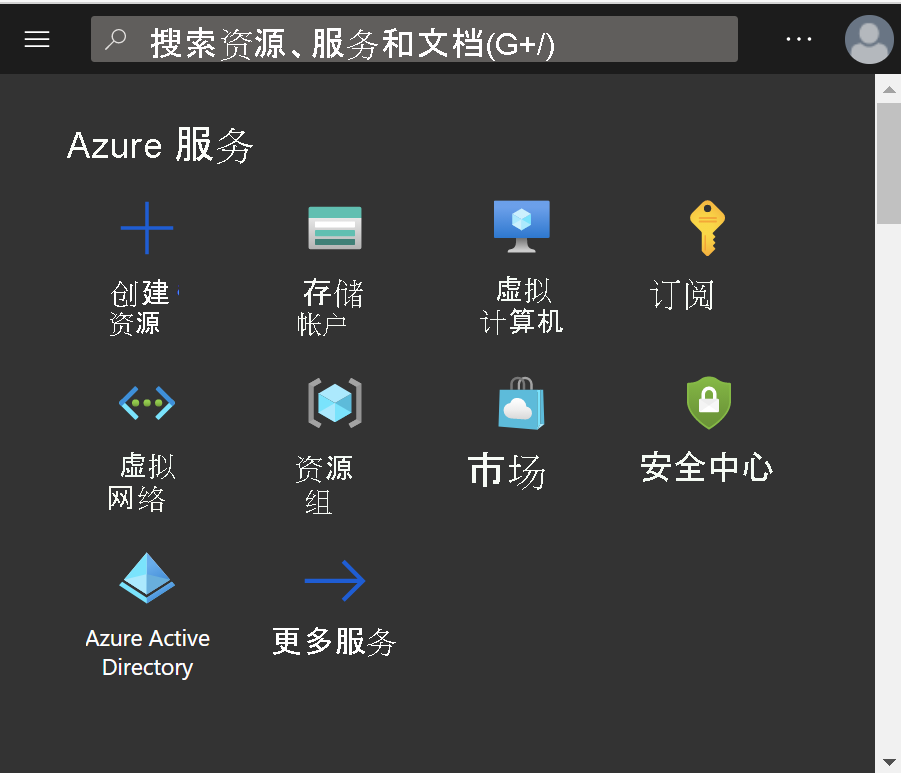The height and width of the screenshot is (773, 903).
Task: Click the vertical scrollbar thumb
Action: coord(889,164)
